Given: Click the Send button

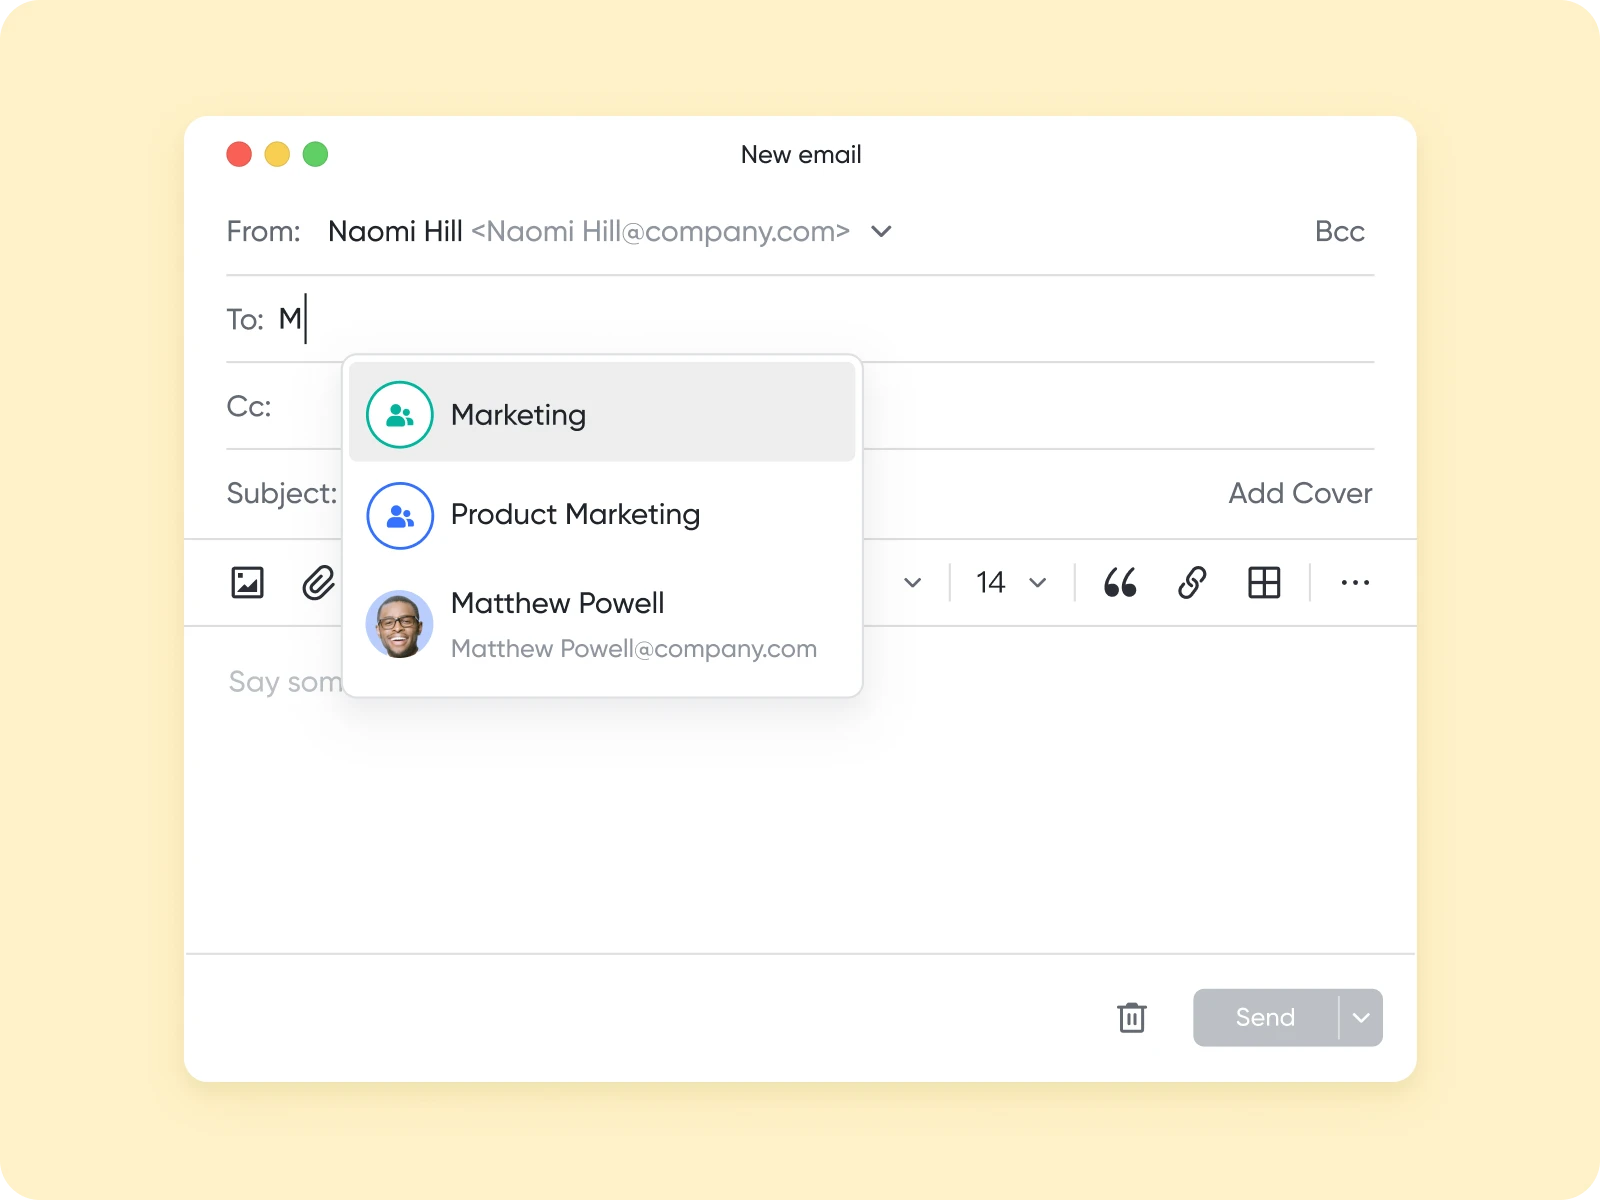Looking at the screenshot, I should [x=1264, y=1017].
